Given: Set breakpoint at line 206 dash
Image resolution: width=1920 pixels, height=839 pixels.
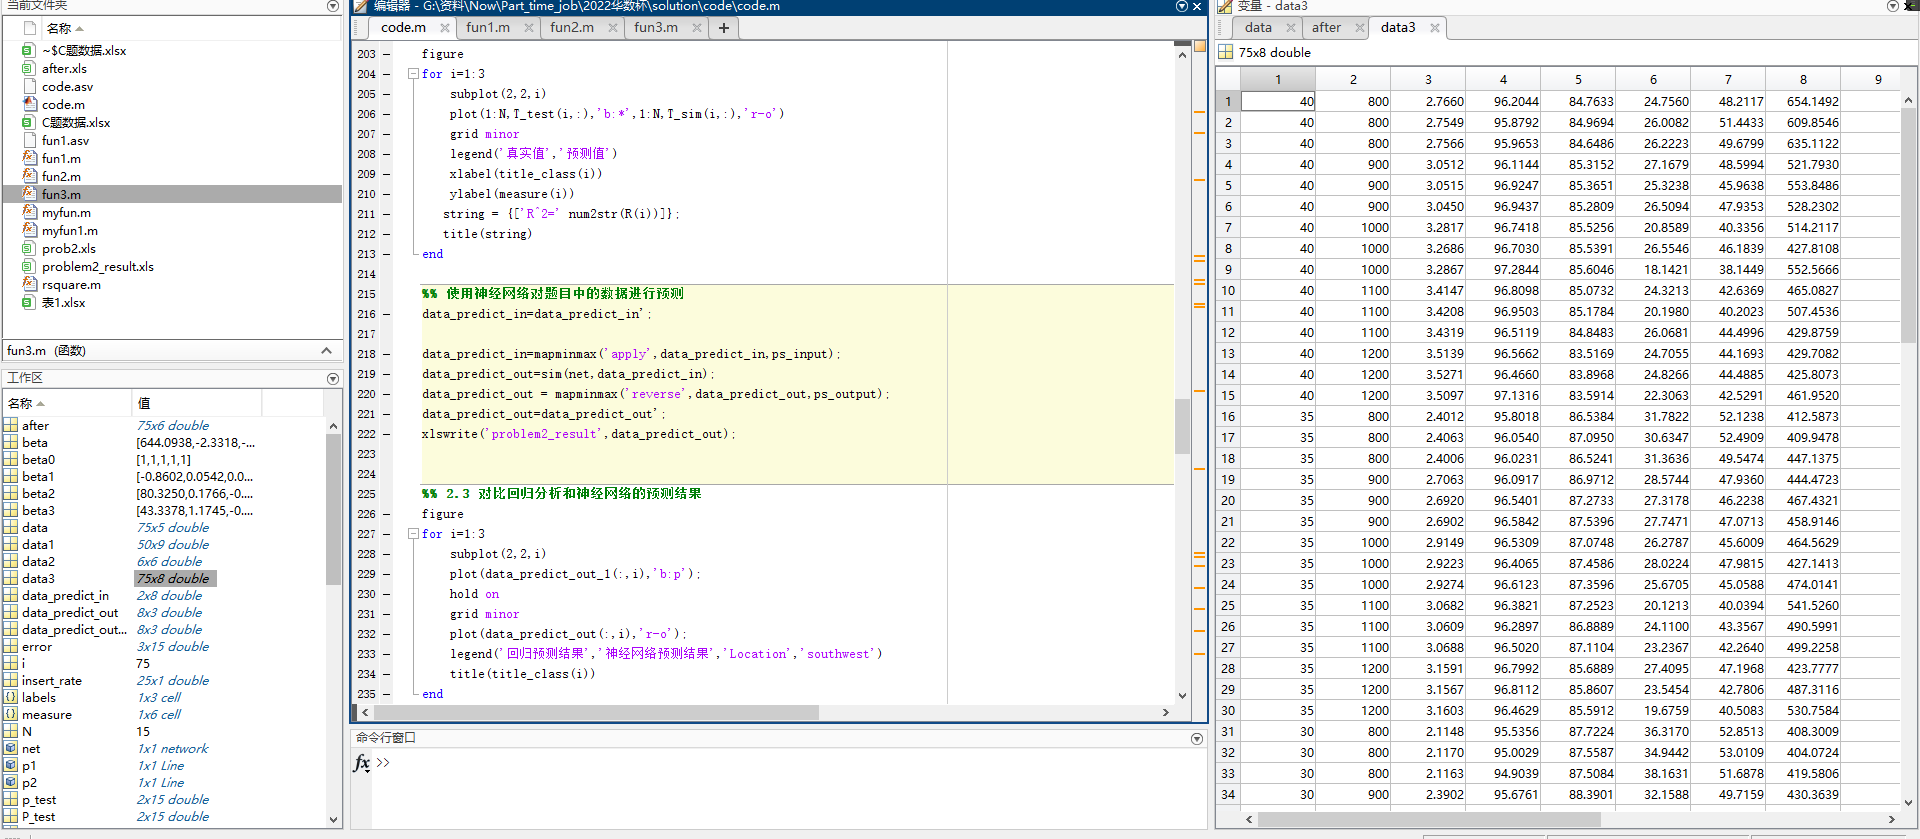Looking at the screenshot, I should (x=387, y=114).
